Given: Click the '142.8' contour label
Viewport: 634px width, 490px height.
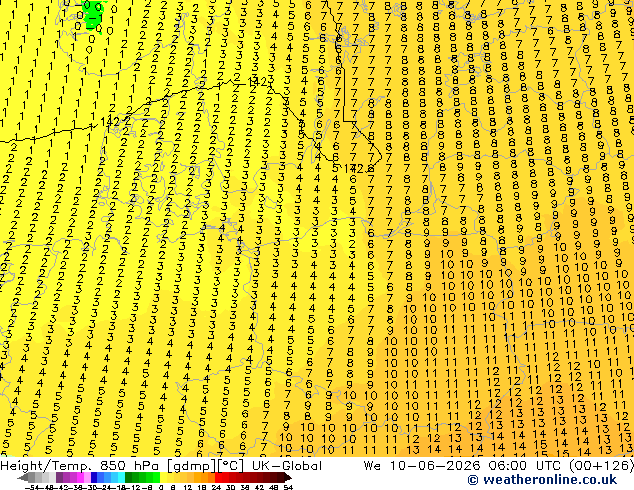Looking at the screenshot, I should 358,169.
